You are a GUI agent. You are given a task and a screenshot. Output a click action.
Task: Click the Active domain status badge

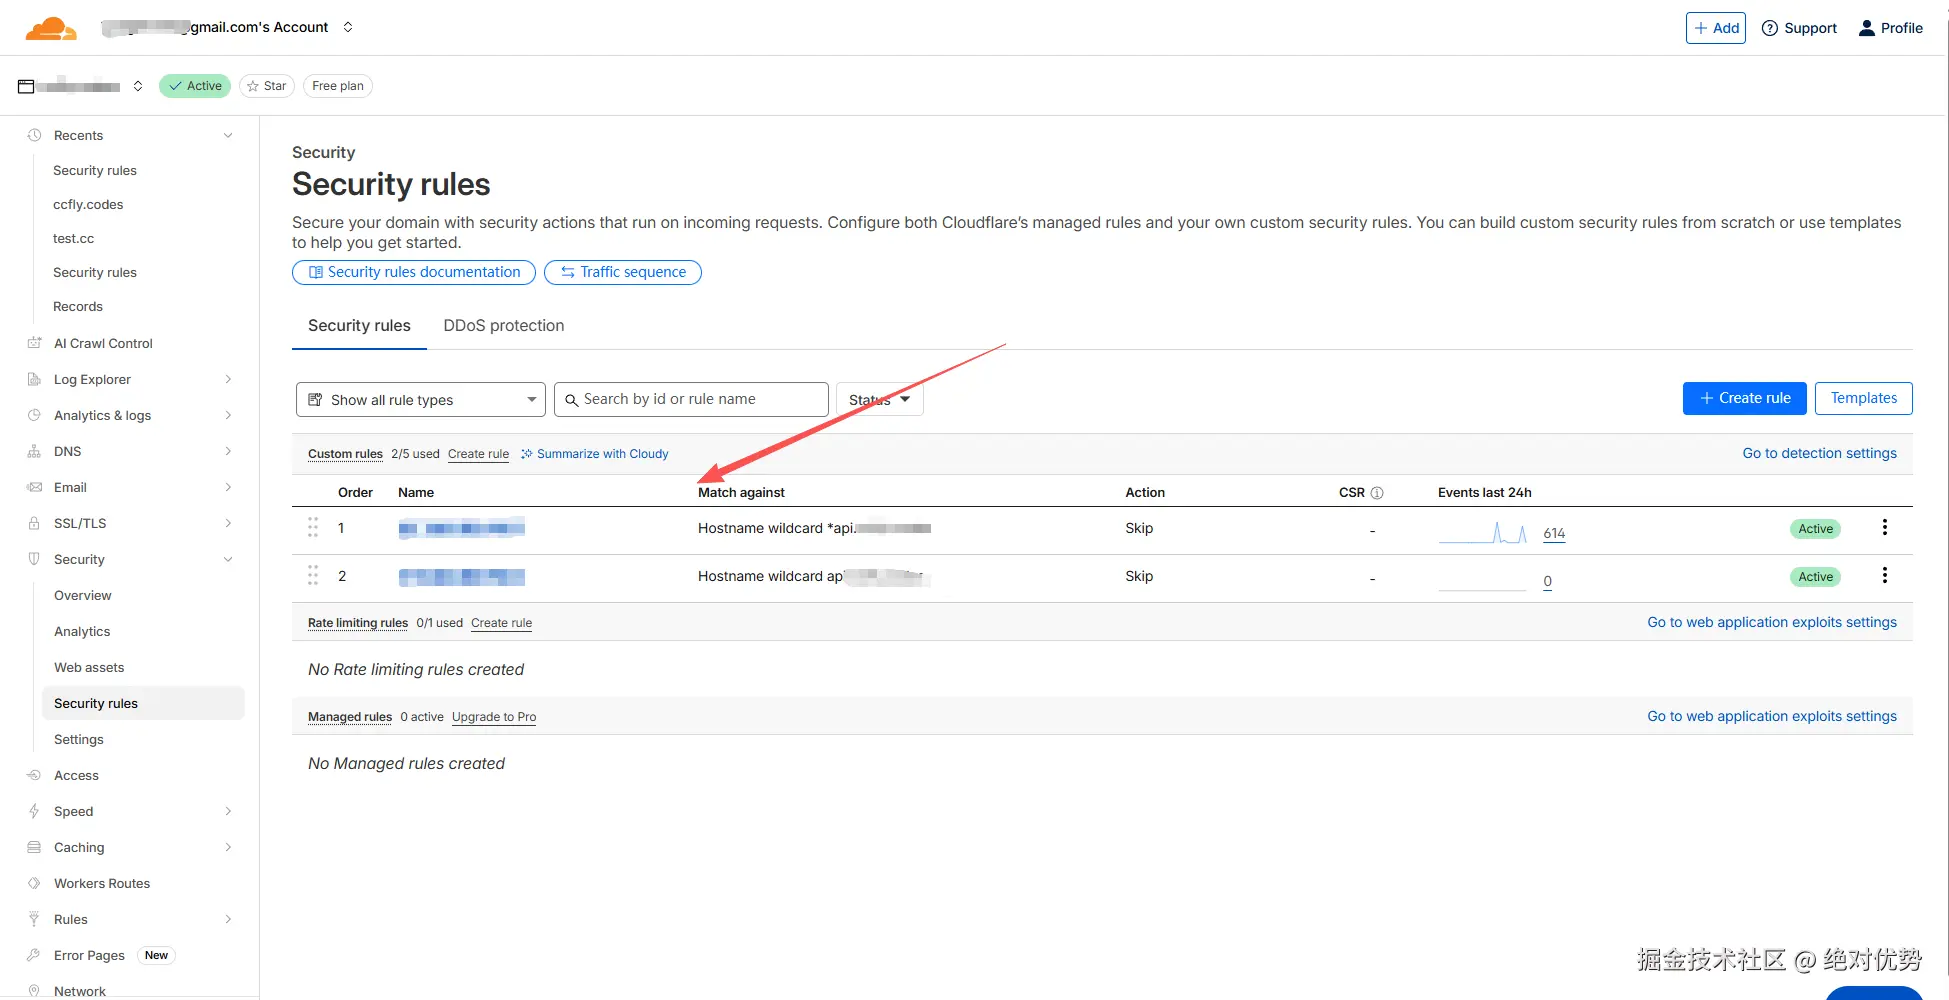(195, 86)
